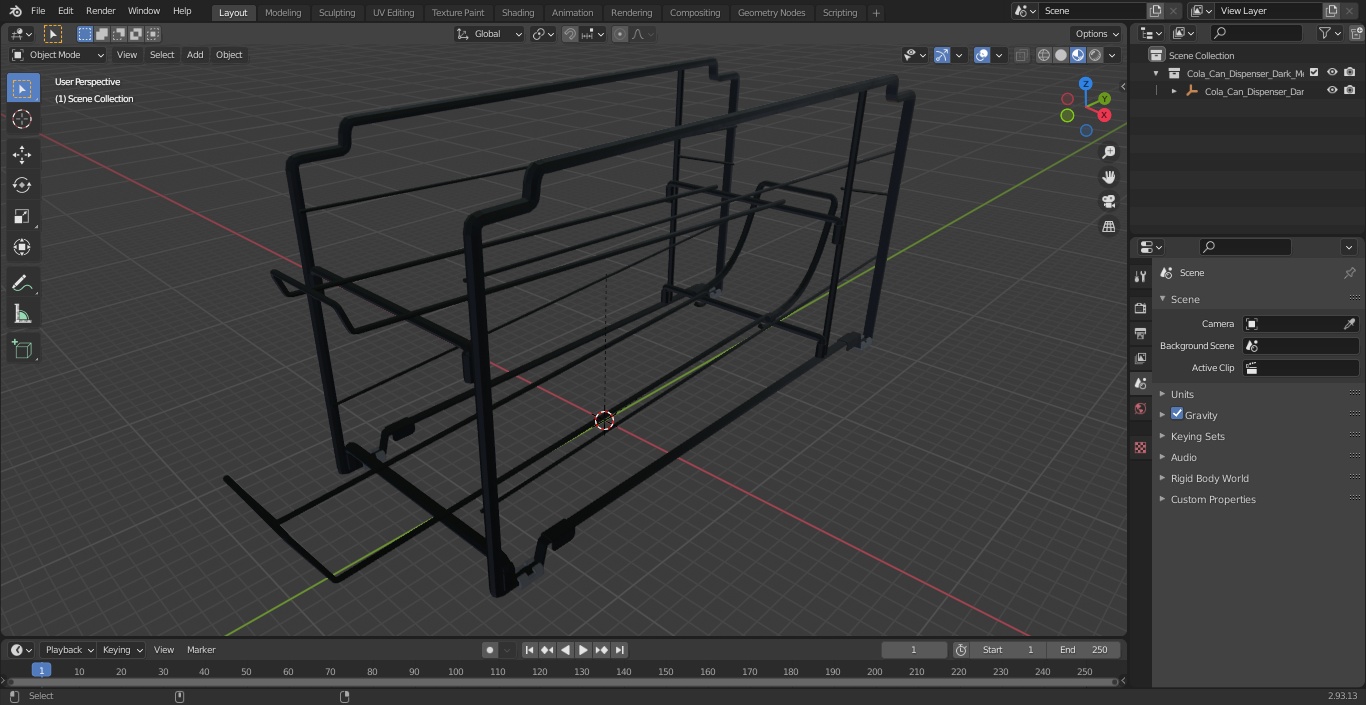Switch to solid shading mode

[x=1060, y=55]
